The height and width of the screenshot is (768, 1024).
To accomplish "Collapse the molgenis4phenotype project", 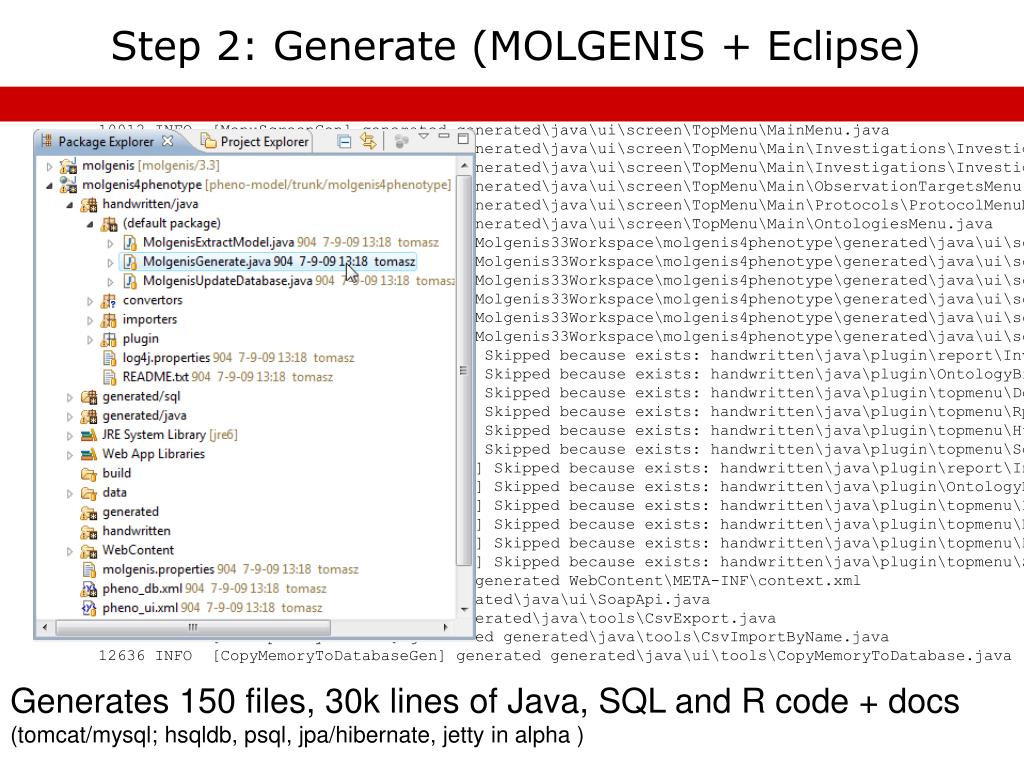I will (49, 185).
